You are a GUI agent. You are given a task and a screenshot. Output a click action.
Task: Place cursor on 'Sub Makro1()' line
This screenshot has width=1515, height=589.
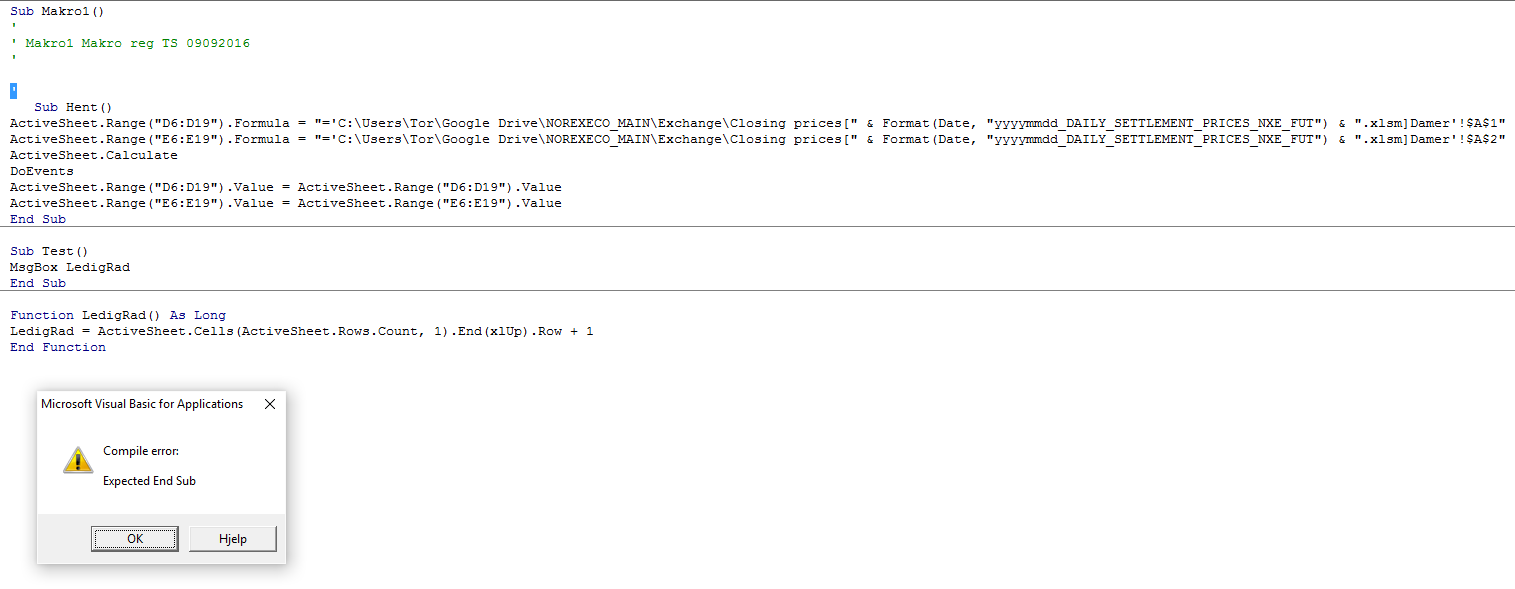point(57,11)
